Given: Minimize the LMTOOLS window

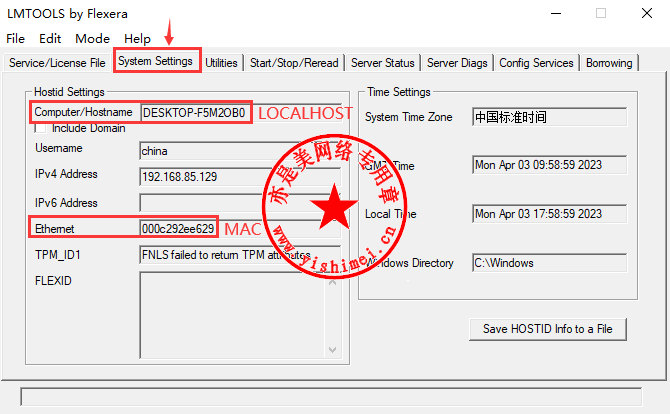Looking at the screenshot, I should [x=556, y=13].
